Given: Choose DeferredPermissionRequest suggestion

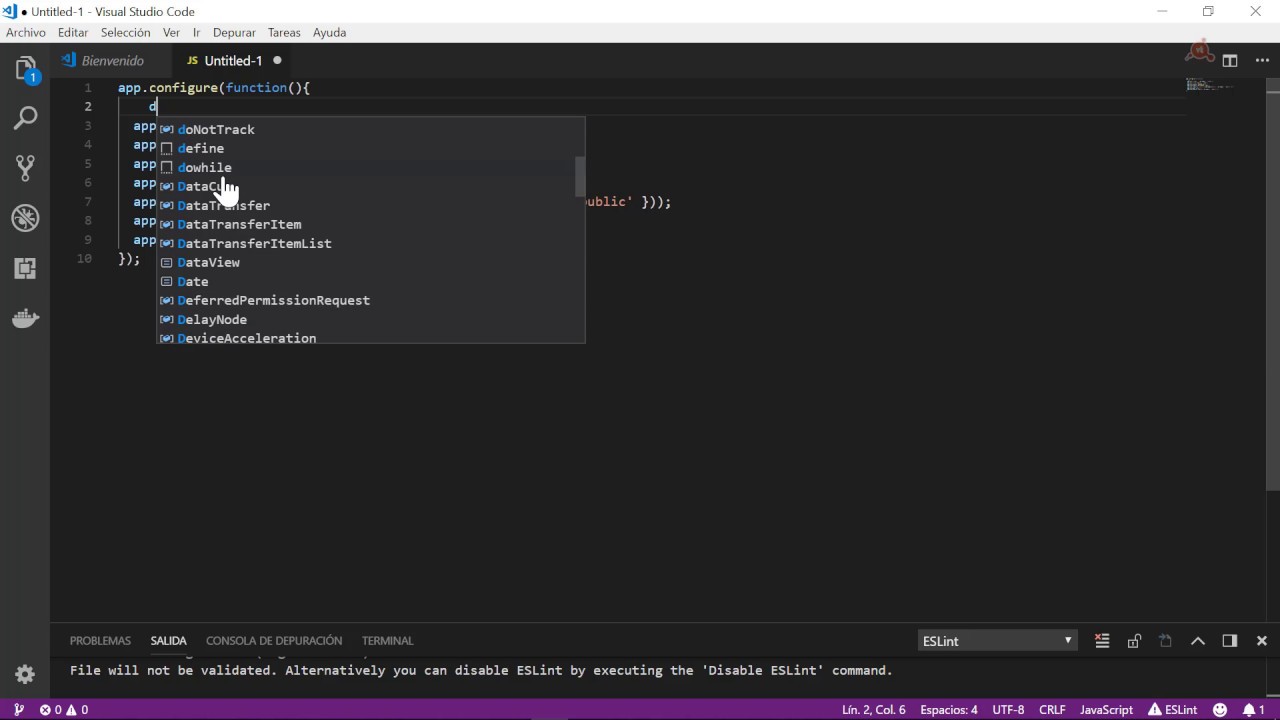Looking at the screenshot, I should tap(370, 300).
